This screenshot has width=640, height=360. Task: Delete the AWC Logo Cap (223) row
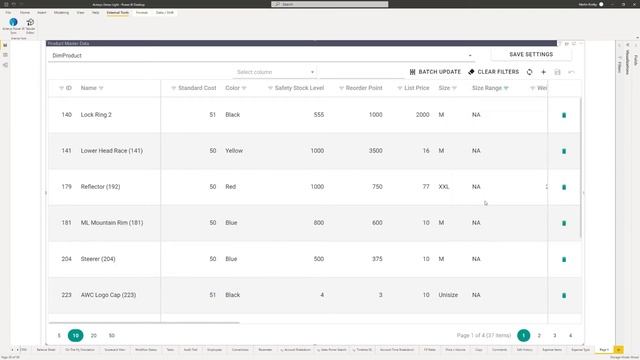point(564,295)
